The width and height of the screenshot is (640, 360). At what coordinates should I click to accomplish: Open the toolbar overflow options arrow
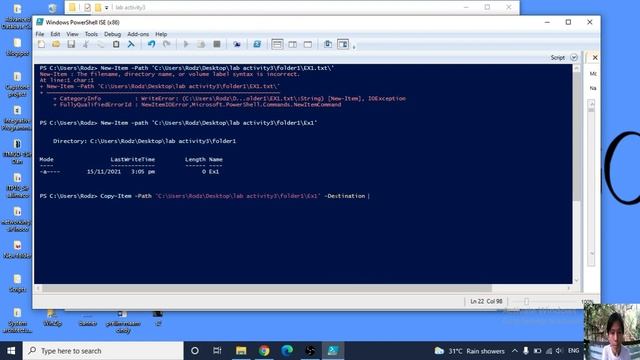pos(354,47)
